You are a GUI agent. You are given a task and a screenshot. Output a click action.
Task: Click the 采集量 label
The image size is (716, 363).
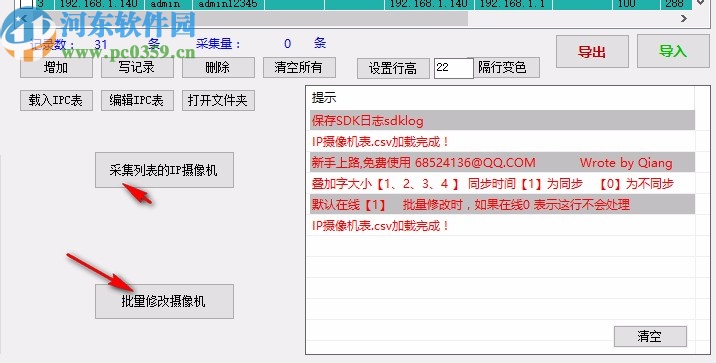[218, 44]
